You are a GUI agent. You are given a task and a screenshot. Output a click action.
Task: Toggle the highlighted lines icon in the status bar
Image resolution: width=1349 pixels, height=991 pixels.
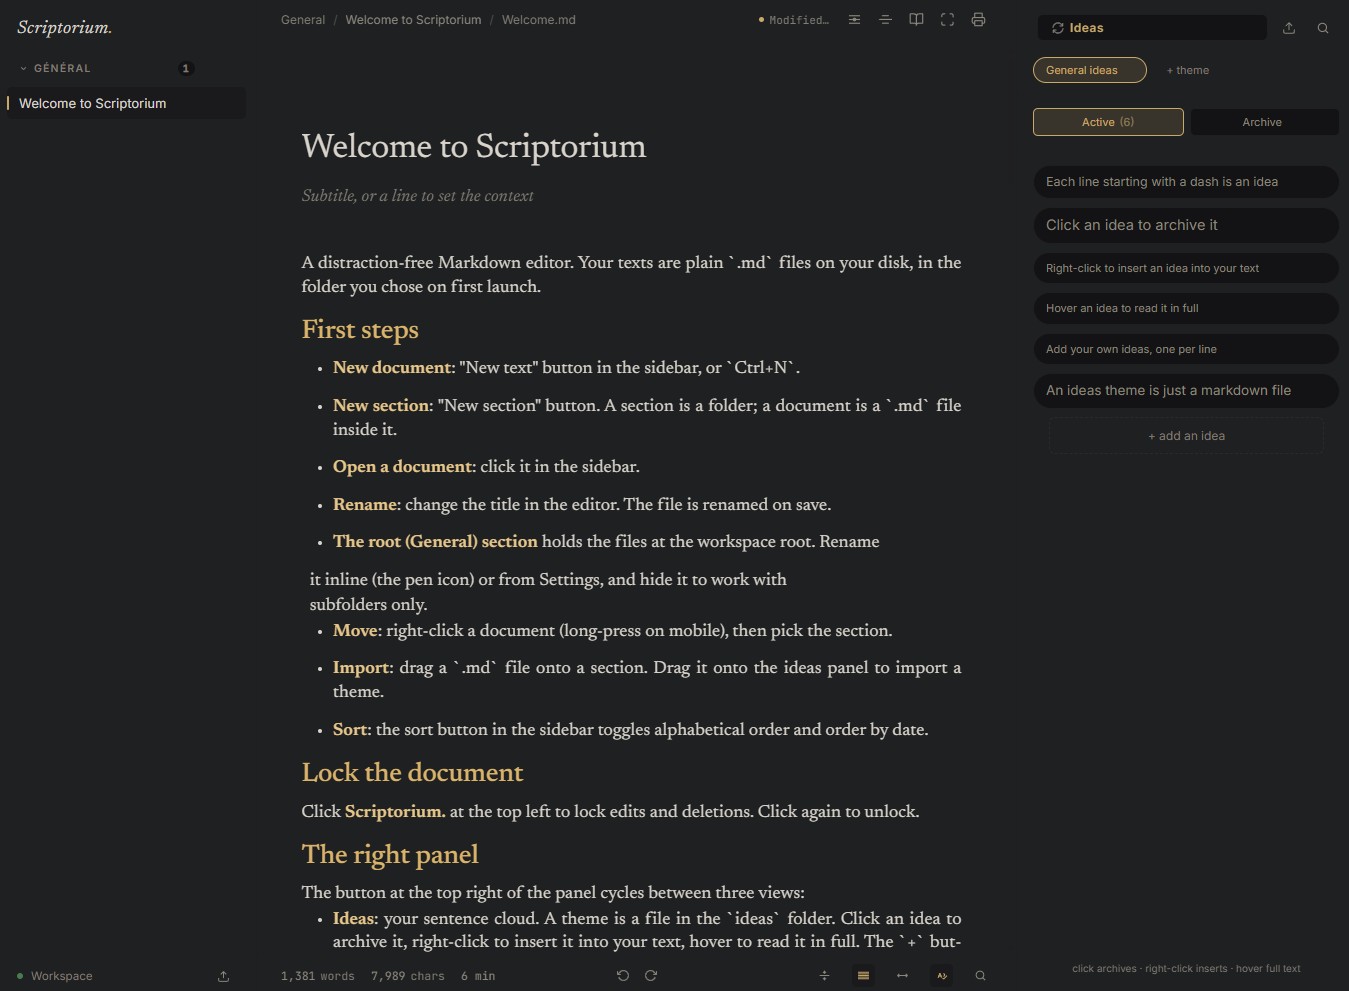pyautogui.click(x=863, y=976)
